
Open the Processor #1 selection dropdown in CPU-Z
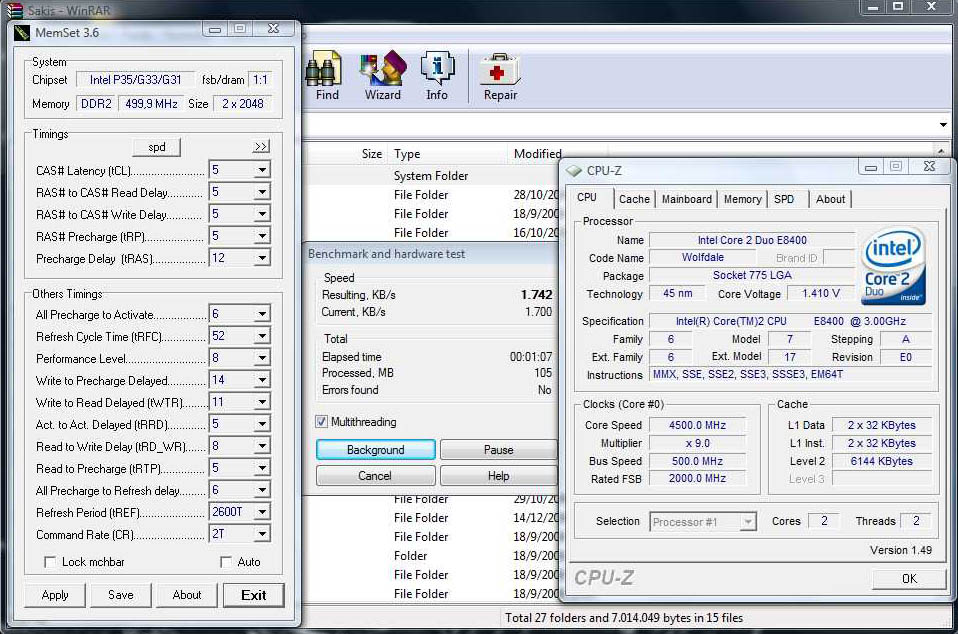coord(747,522)
